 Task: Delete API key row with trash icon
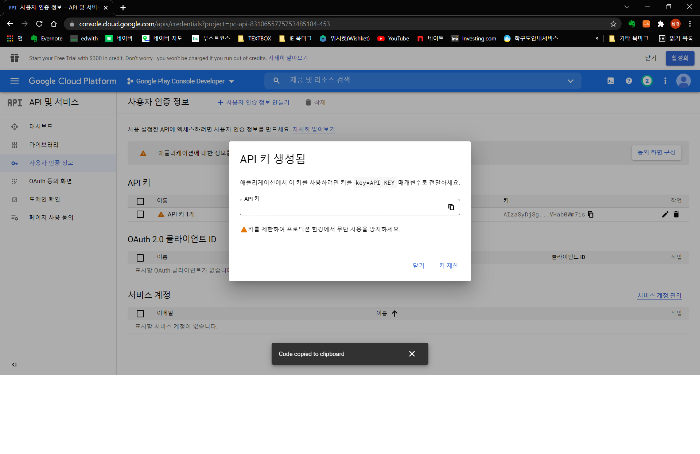[676, 214]
